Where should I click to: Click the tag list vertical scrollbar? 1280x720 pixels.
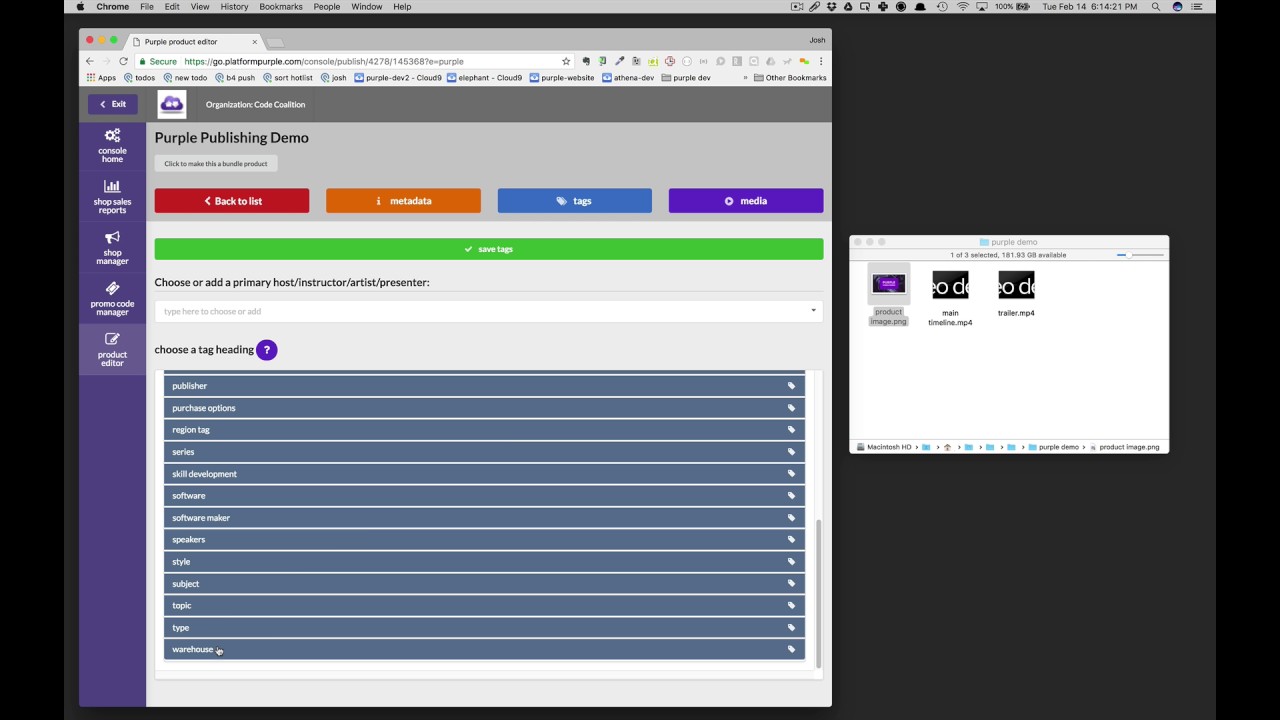[x=818, y=594]
